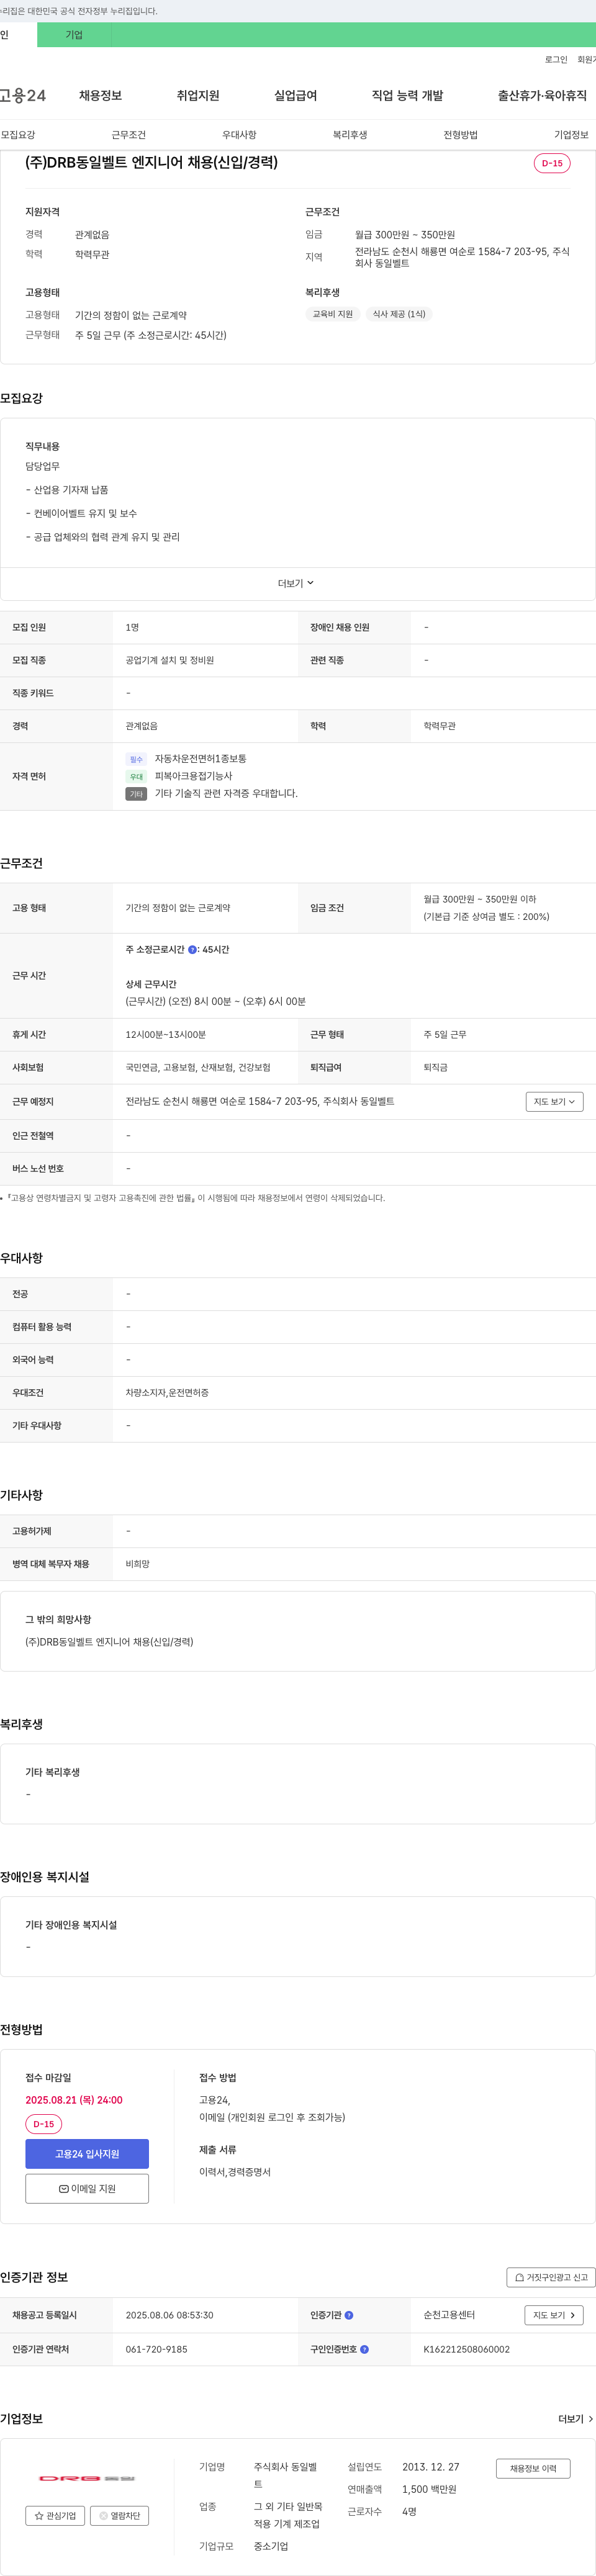The image size is (596, 2576).
Task: Switch to the 기업 tab
Action: [74, 35]
